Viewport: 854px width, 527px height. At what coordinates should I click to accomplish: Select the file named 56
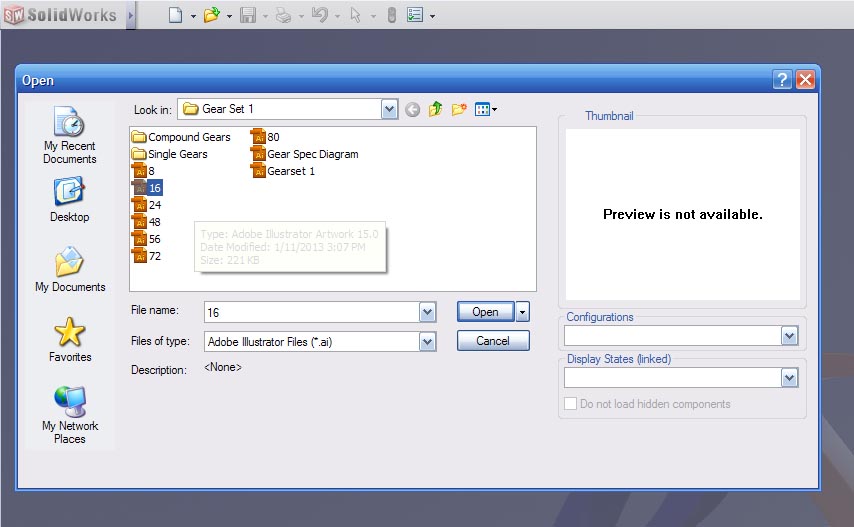147,239
